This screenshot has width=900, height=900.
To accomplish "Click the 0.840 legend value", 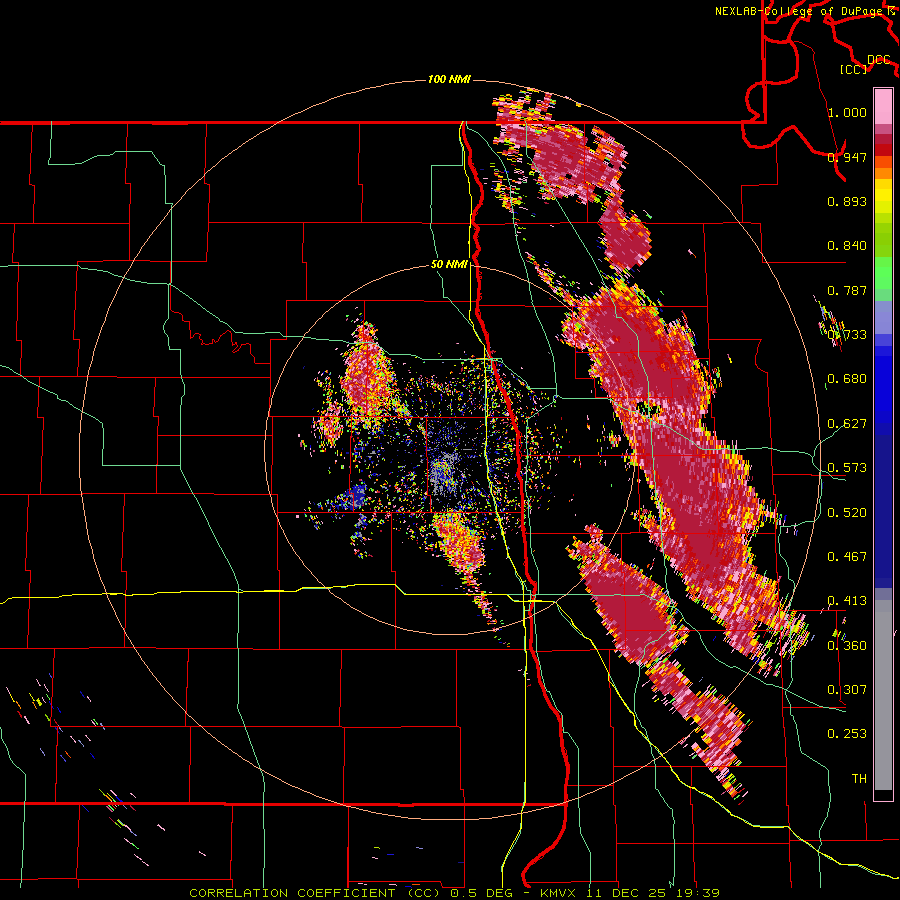I will [x=847, y=246].
